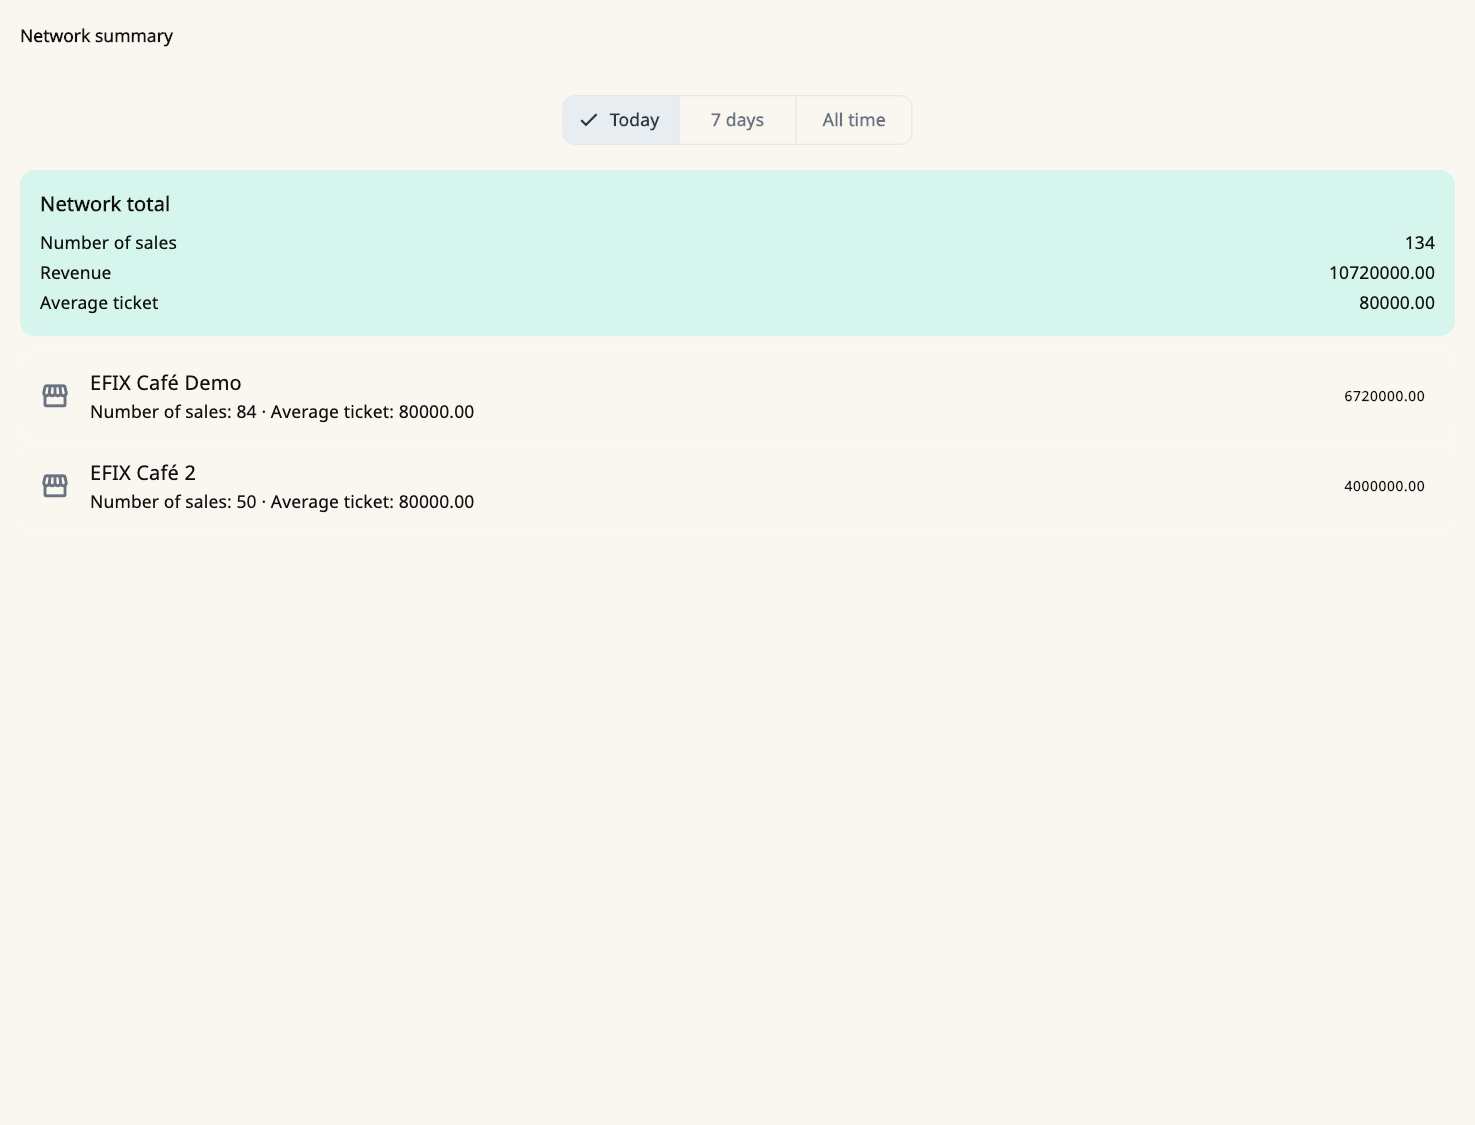Image resolution: width=1475 pixels, height=1125 pixels.
Task: Select the Today period segment
Action: tap(621, 120)
